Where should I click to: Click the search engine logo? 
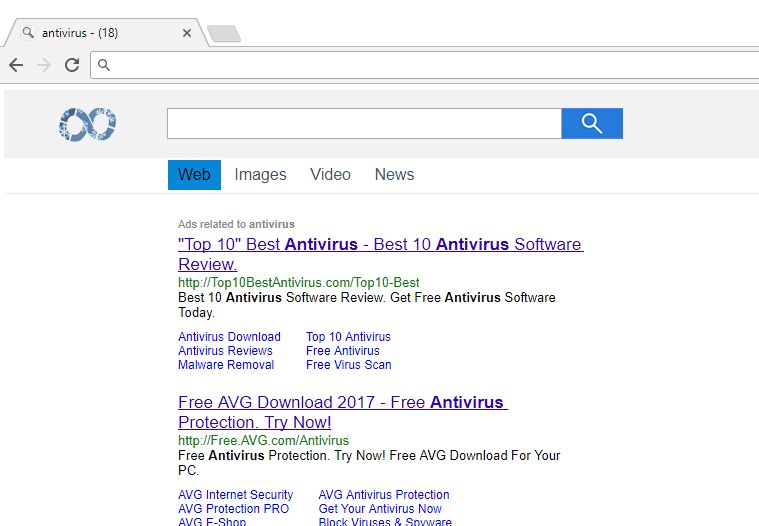[x=88, y=124]
